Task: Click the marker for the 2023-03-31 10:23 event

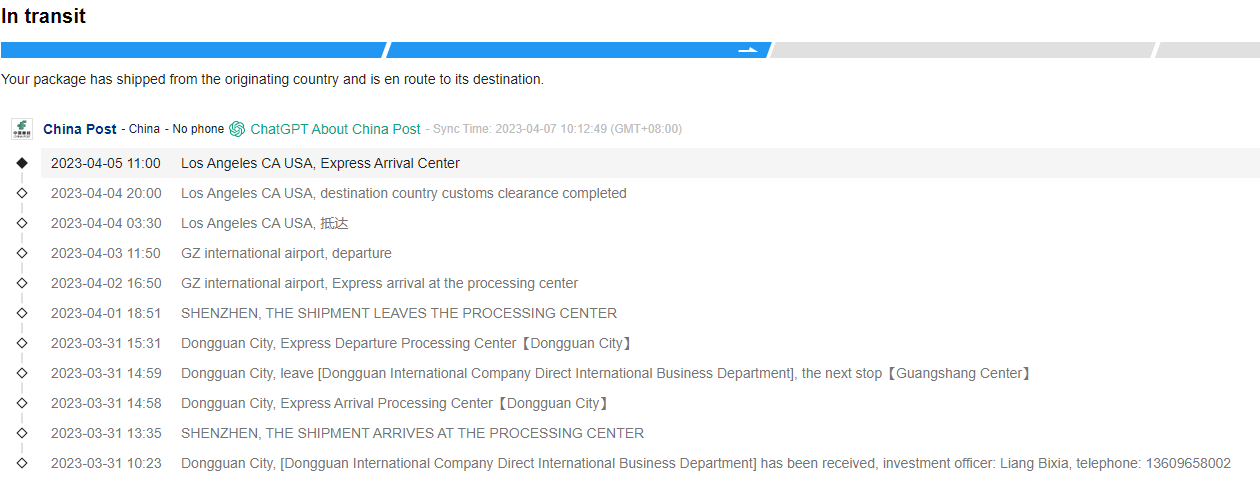Action: point(22,463)
